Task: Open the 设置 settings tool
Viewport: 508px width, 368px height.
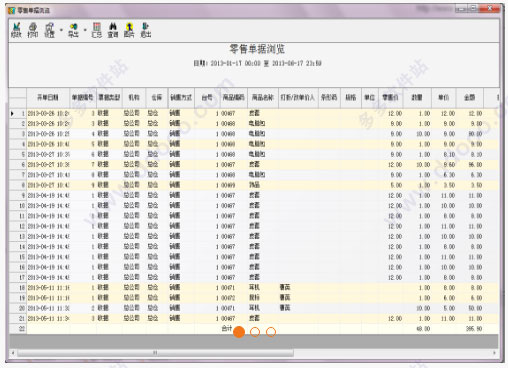Action: pyautogui.click(x=49, y=30)
